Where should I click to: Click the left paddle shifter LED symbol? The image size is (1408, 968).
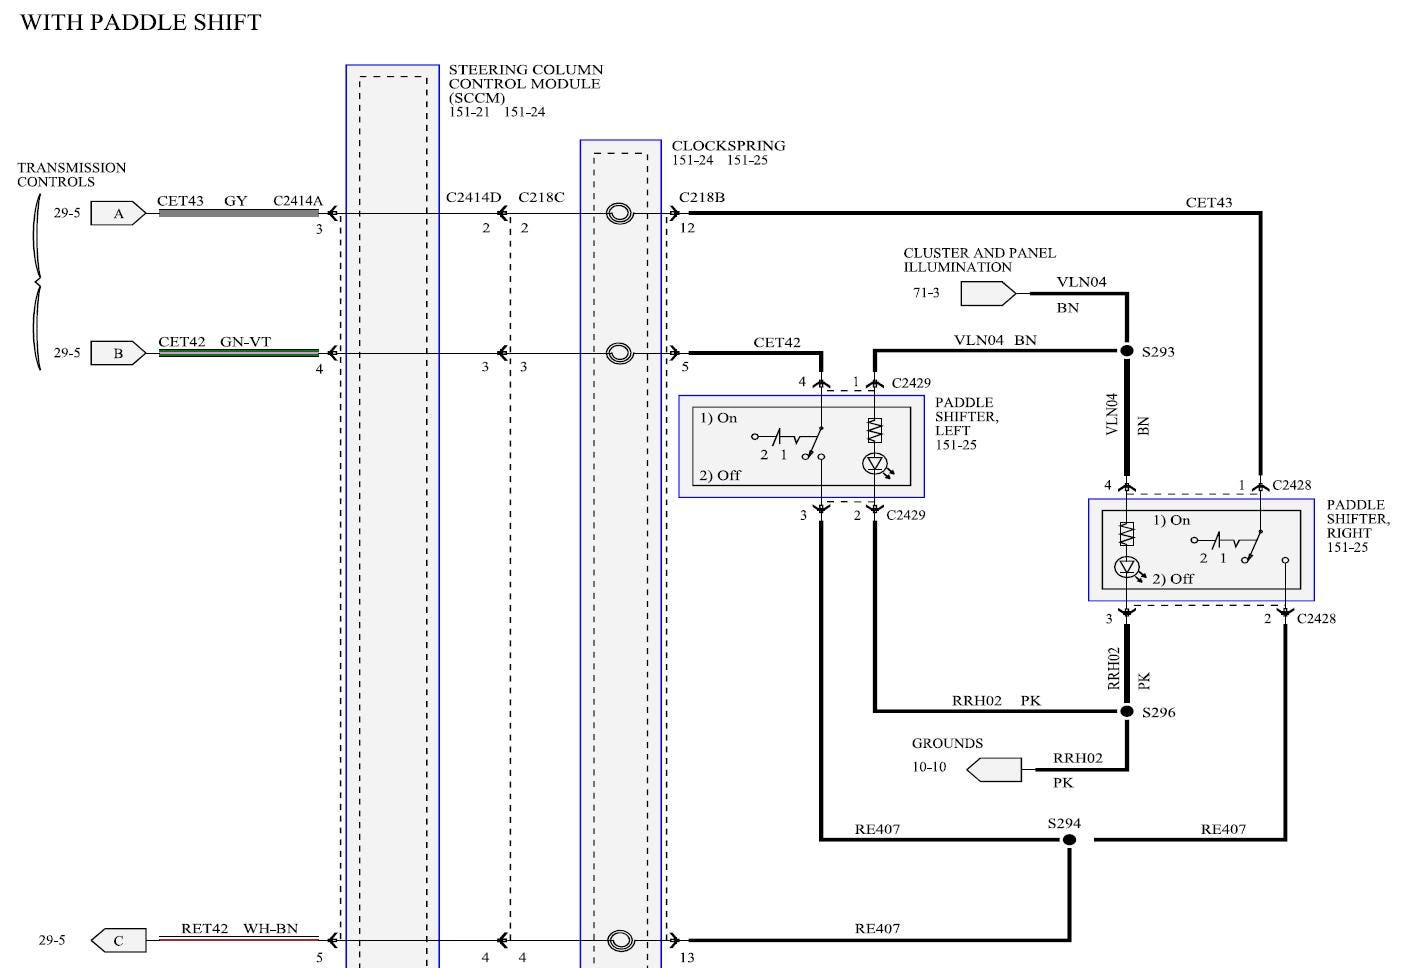(875, 463)
